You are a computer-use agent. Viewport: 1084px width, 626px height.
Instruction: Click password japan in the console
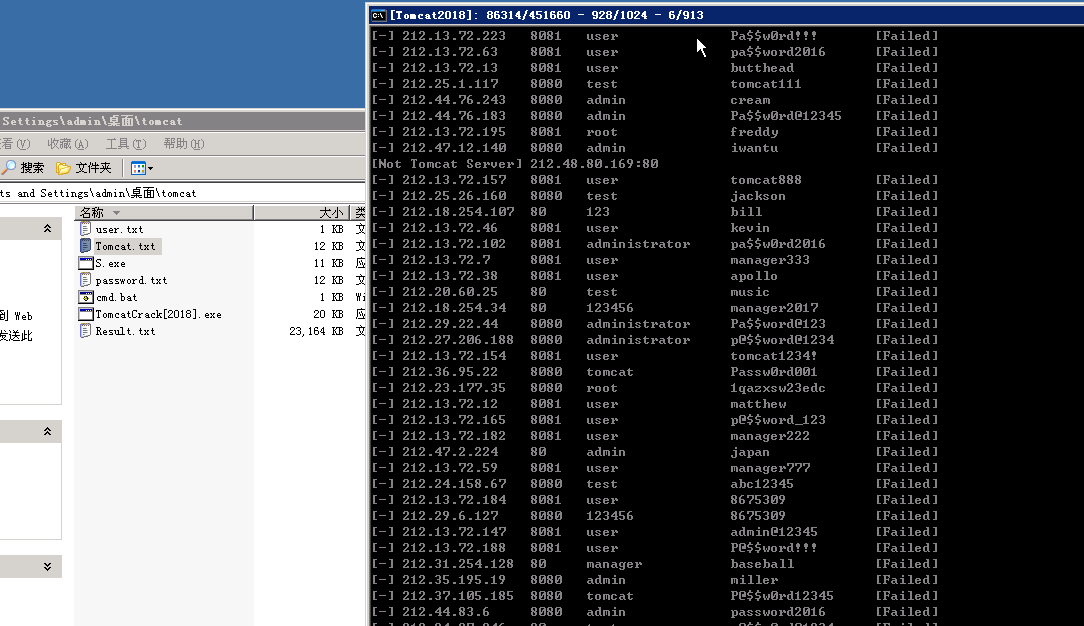750,452
